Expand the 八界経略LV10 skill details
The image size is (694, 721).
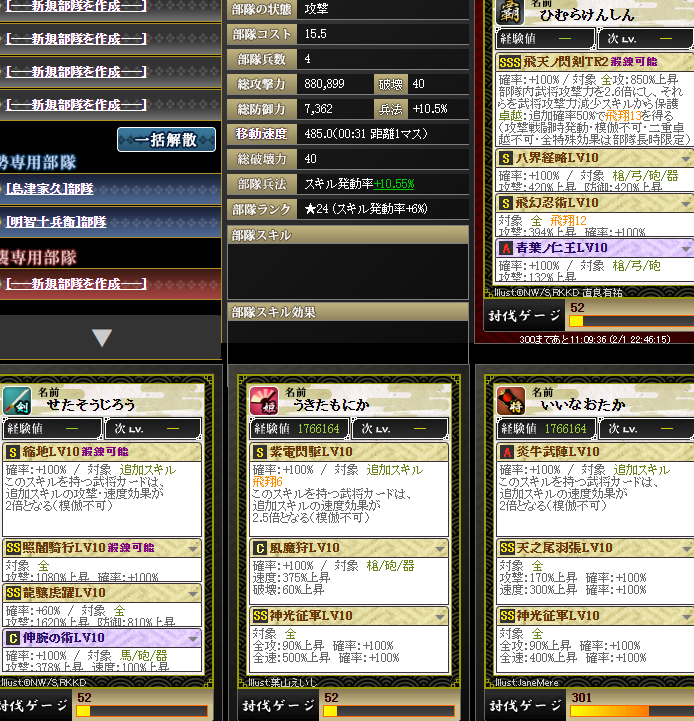(686, 159)
